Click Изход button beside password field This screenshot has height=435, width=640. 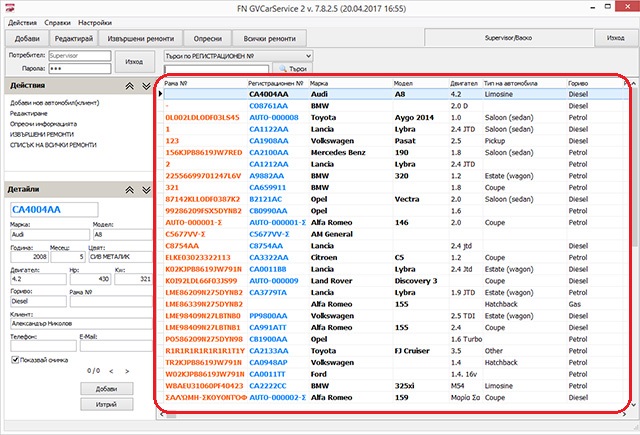click(134, 62)
